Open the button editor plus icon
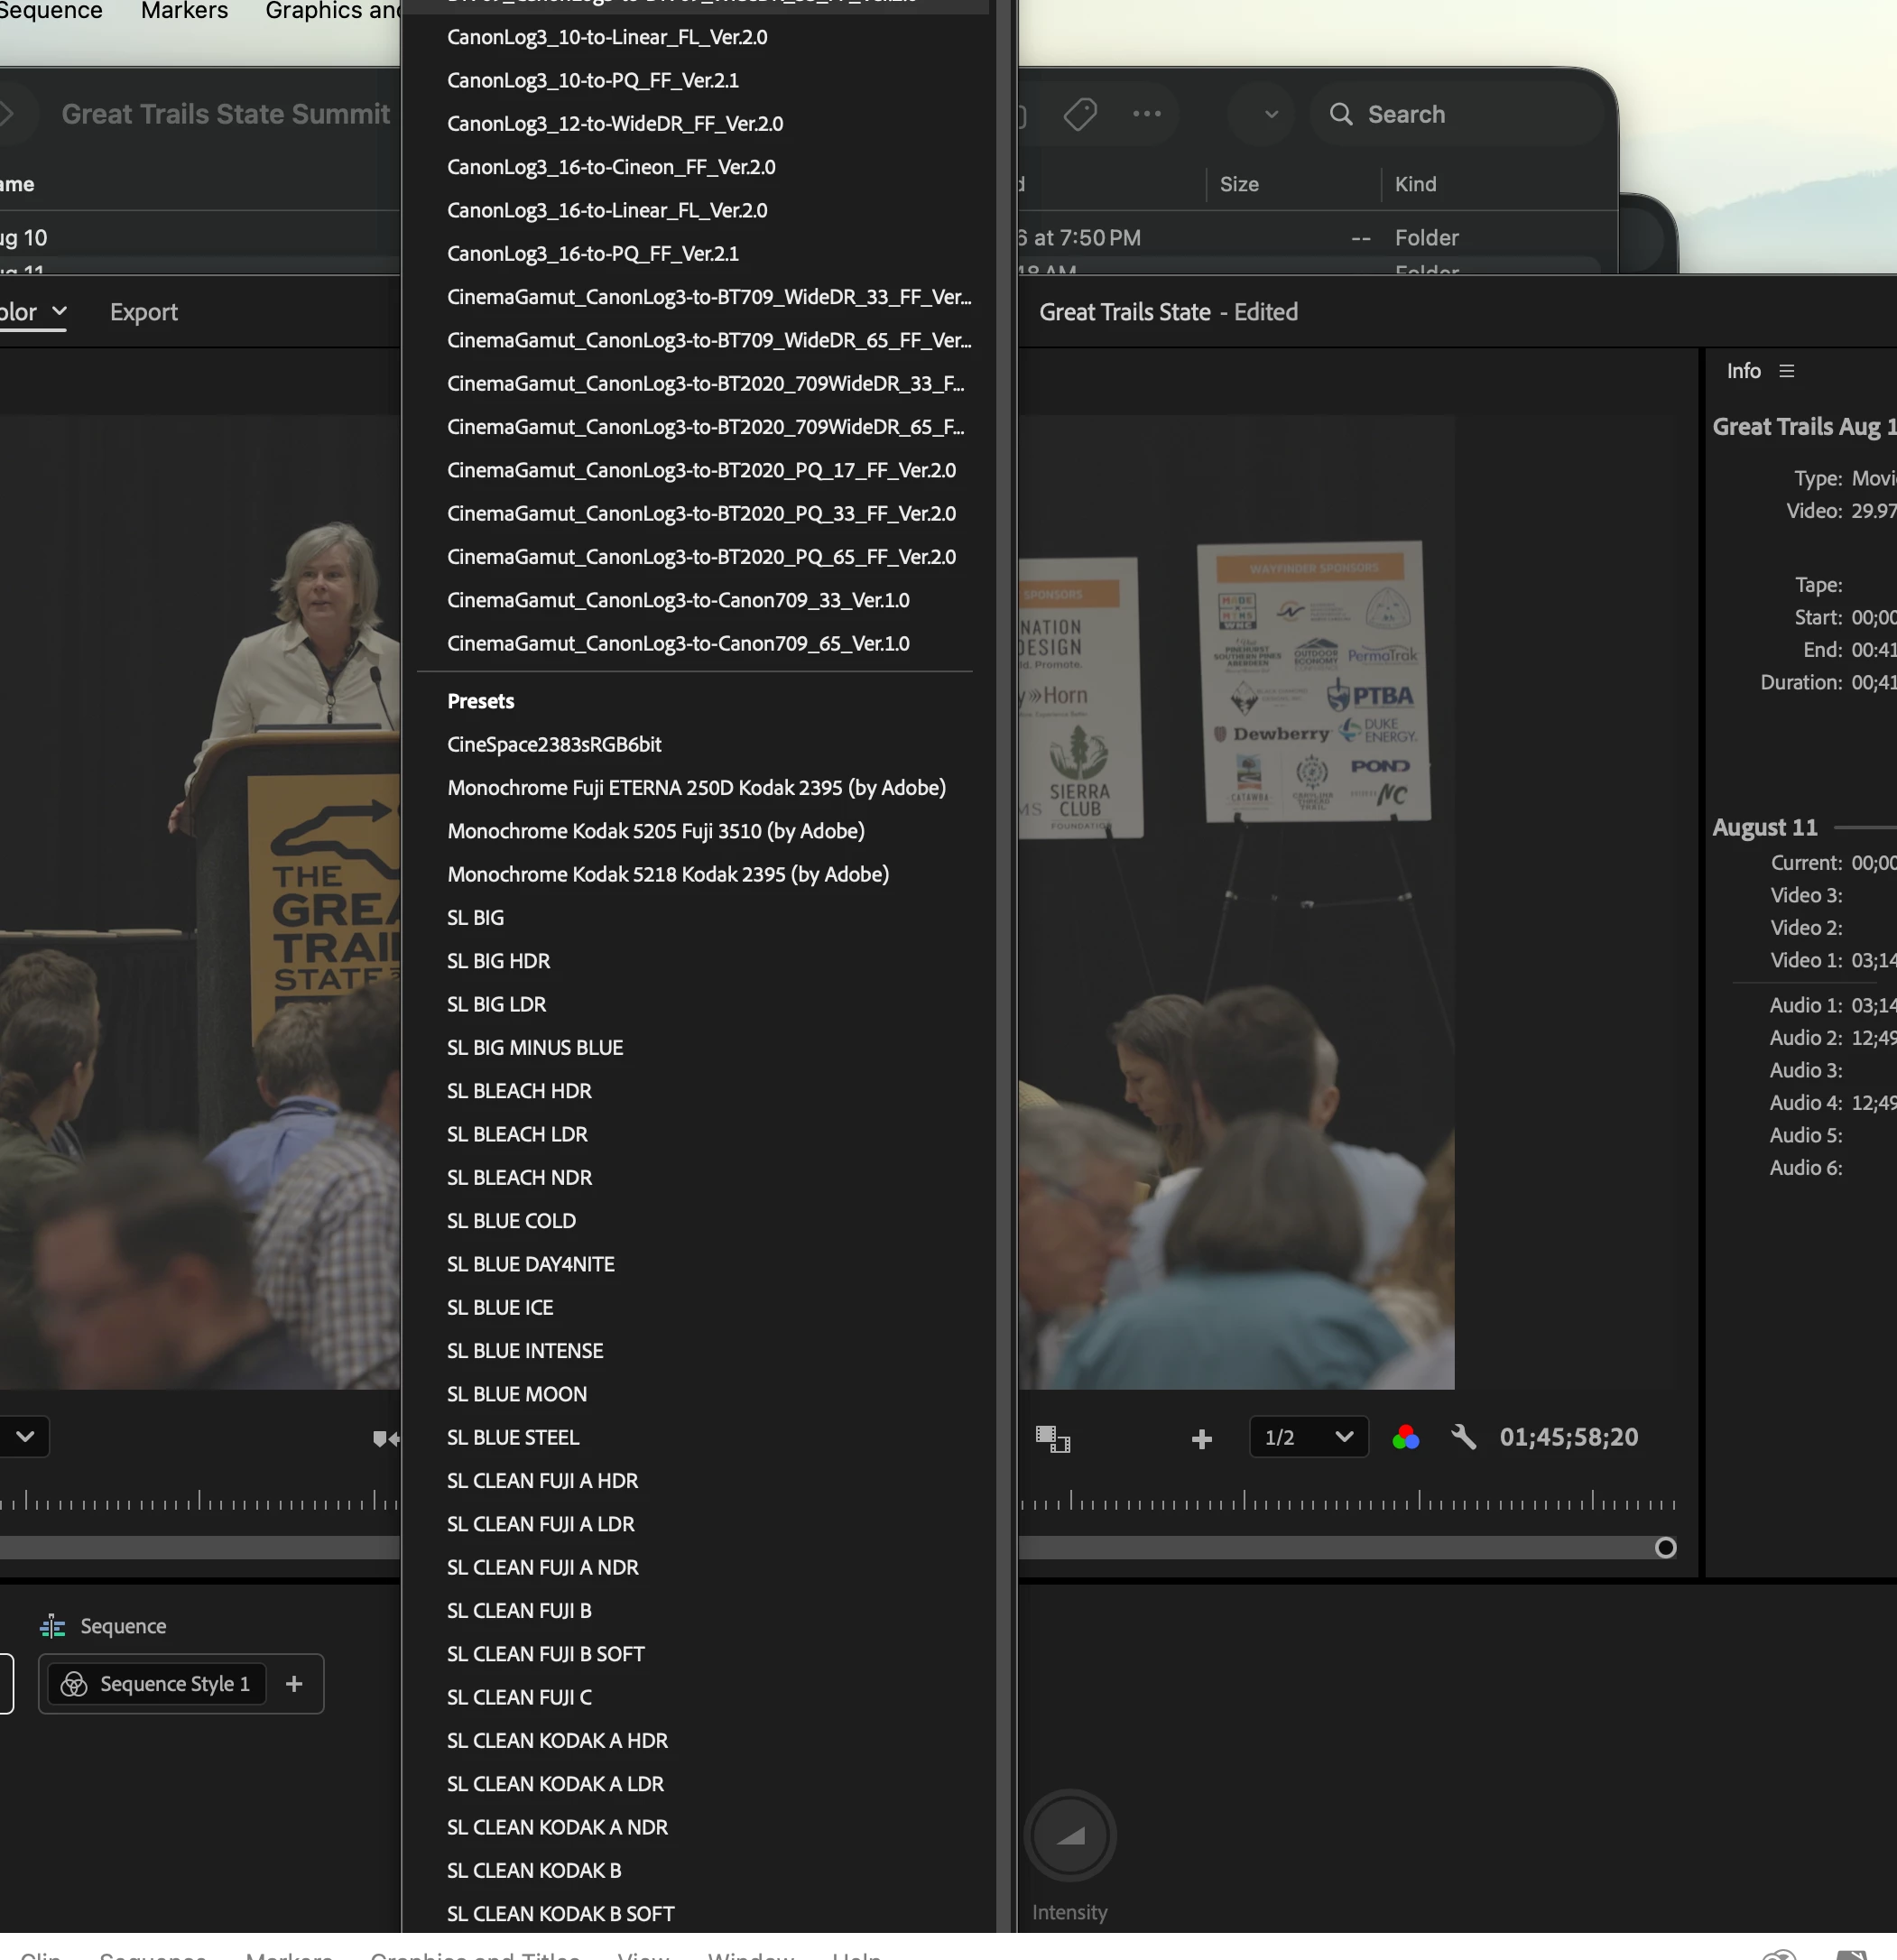 [1202, 1438]
